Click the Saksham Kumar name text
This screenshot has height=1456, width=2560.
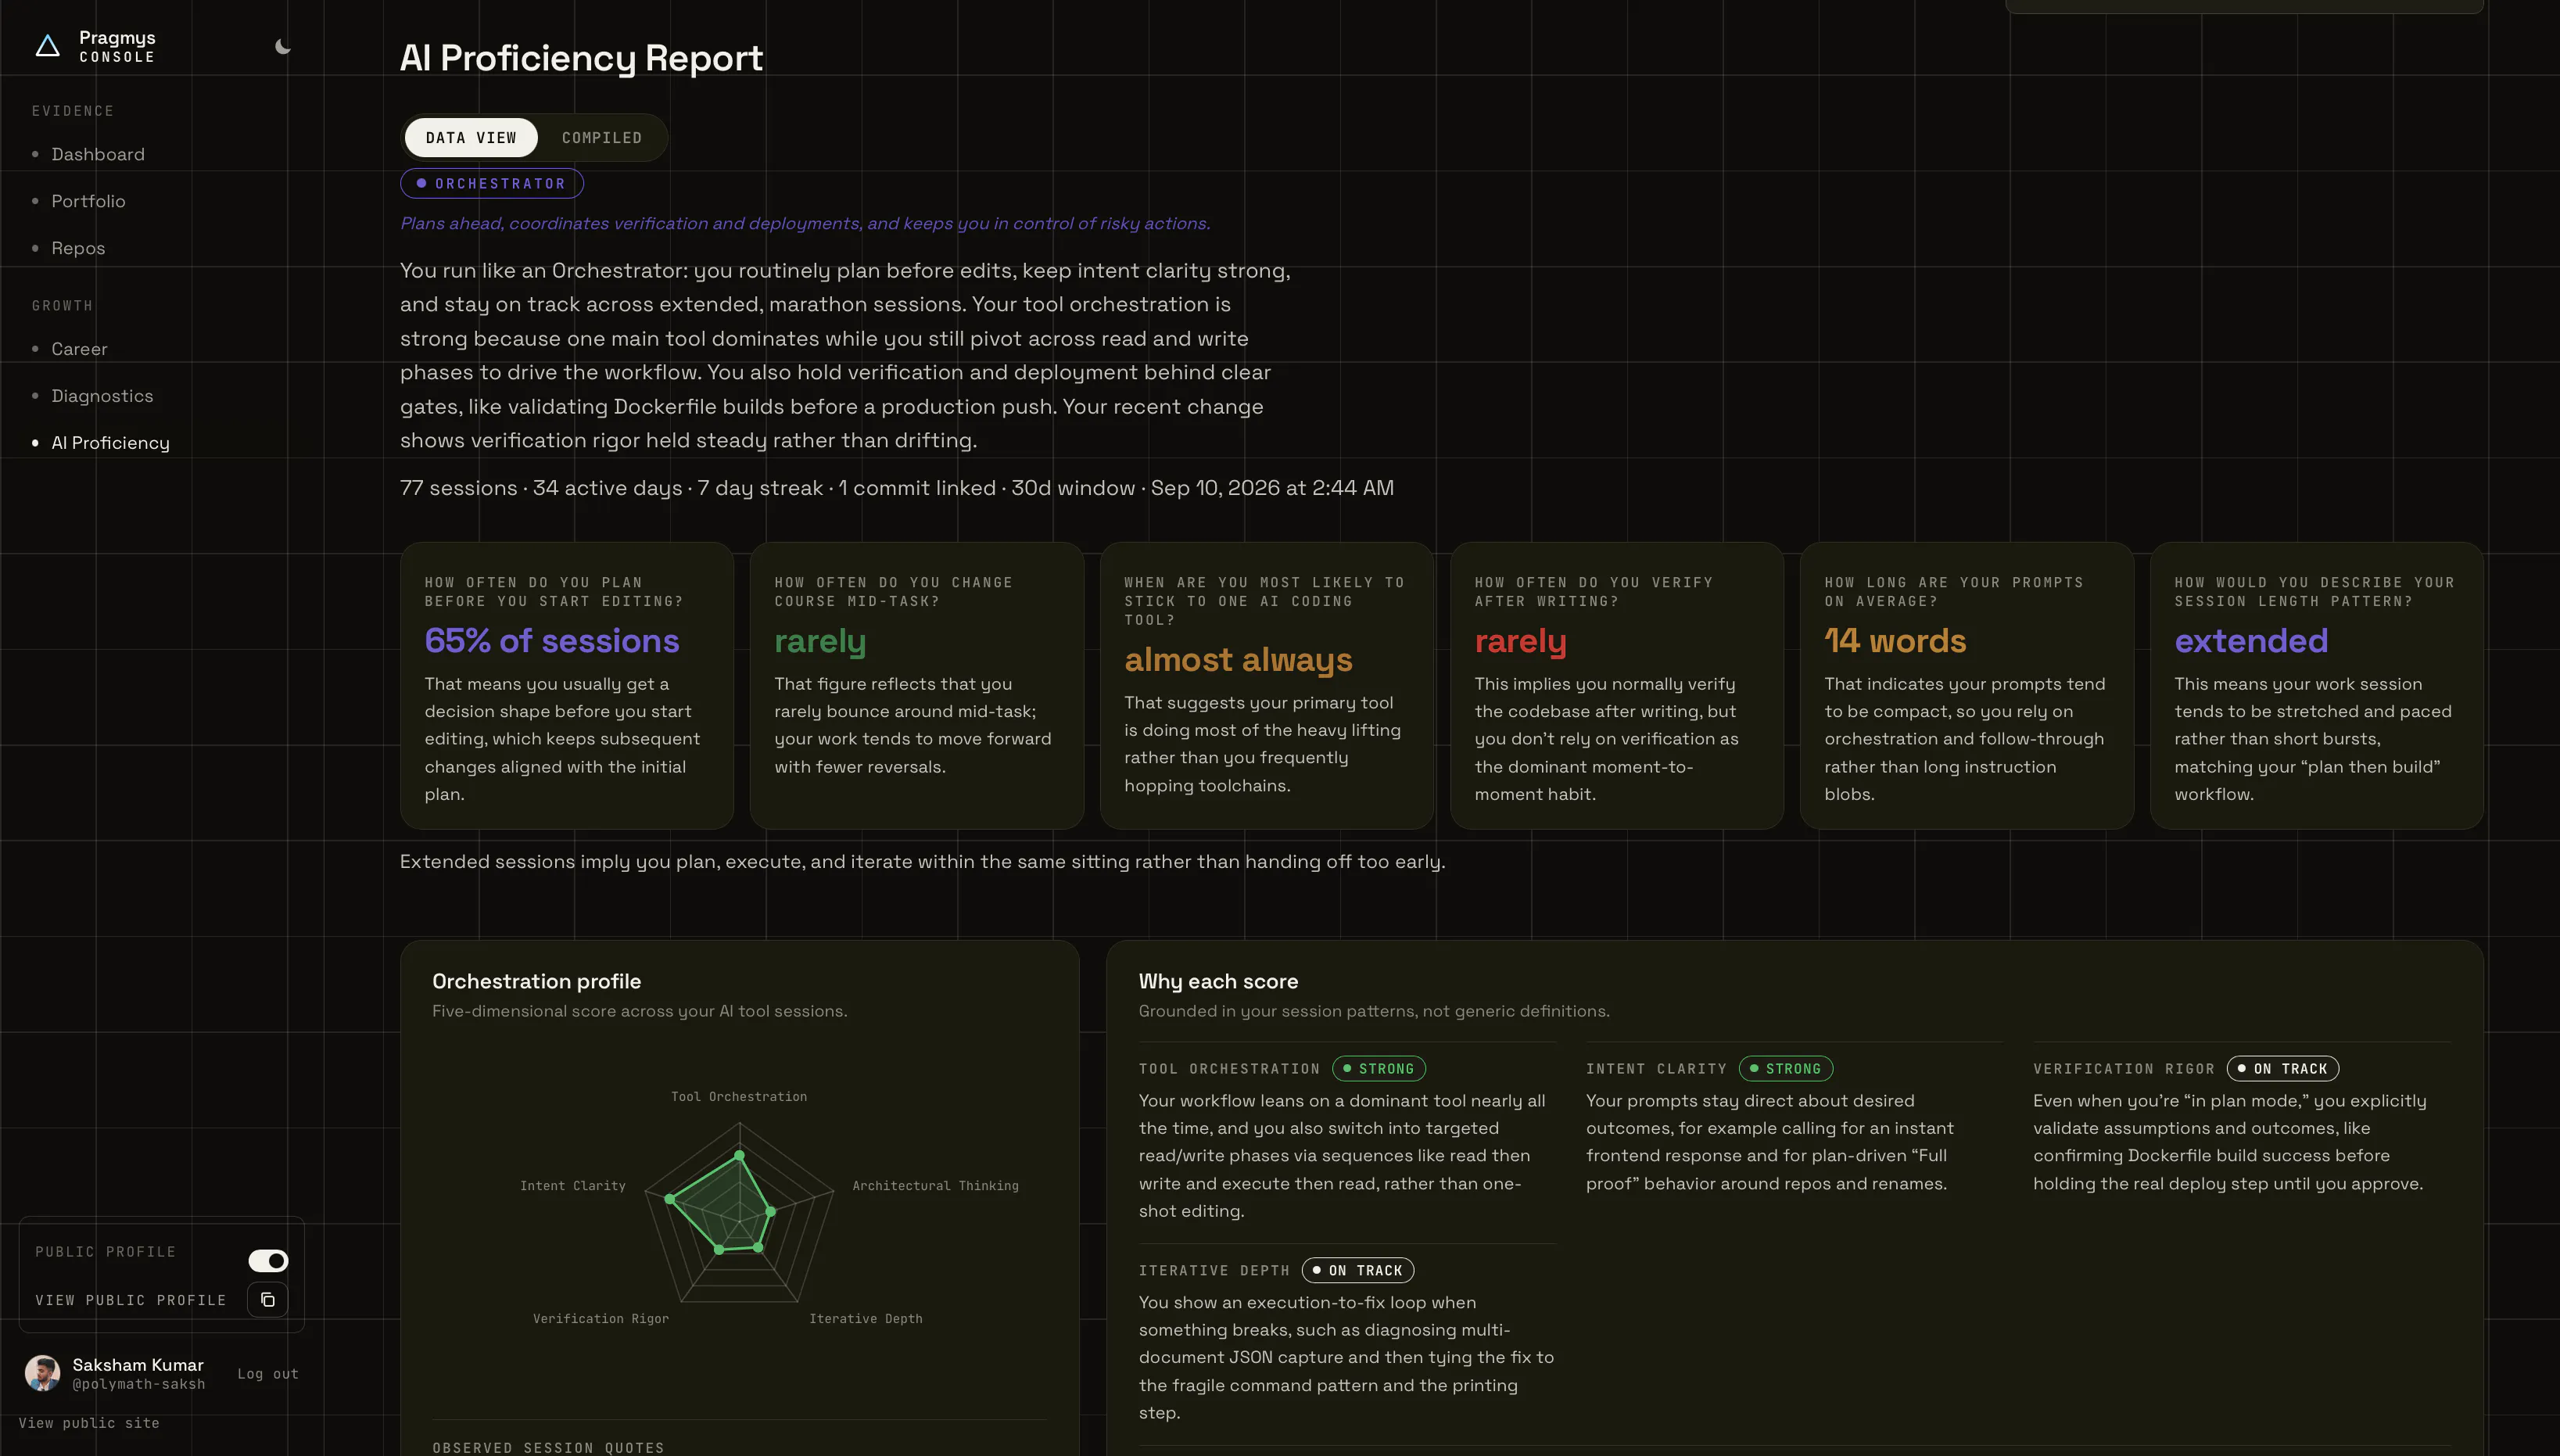click(x=138, y=1365)
